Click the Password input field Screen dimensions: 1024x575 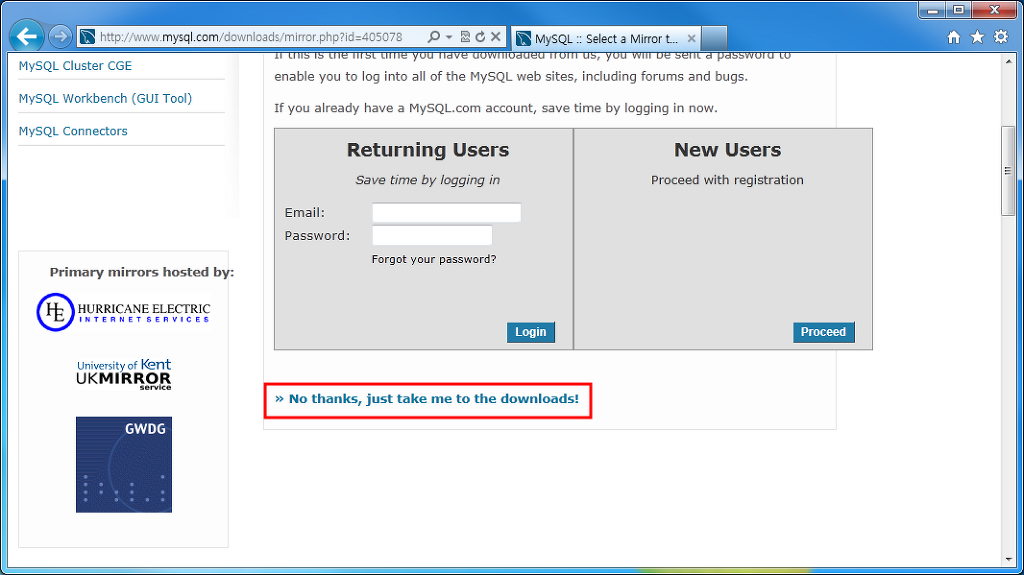[x=432, y=235]
